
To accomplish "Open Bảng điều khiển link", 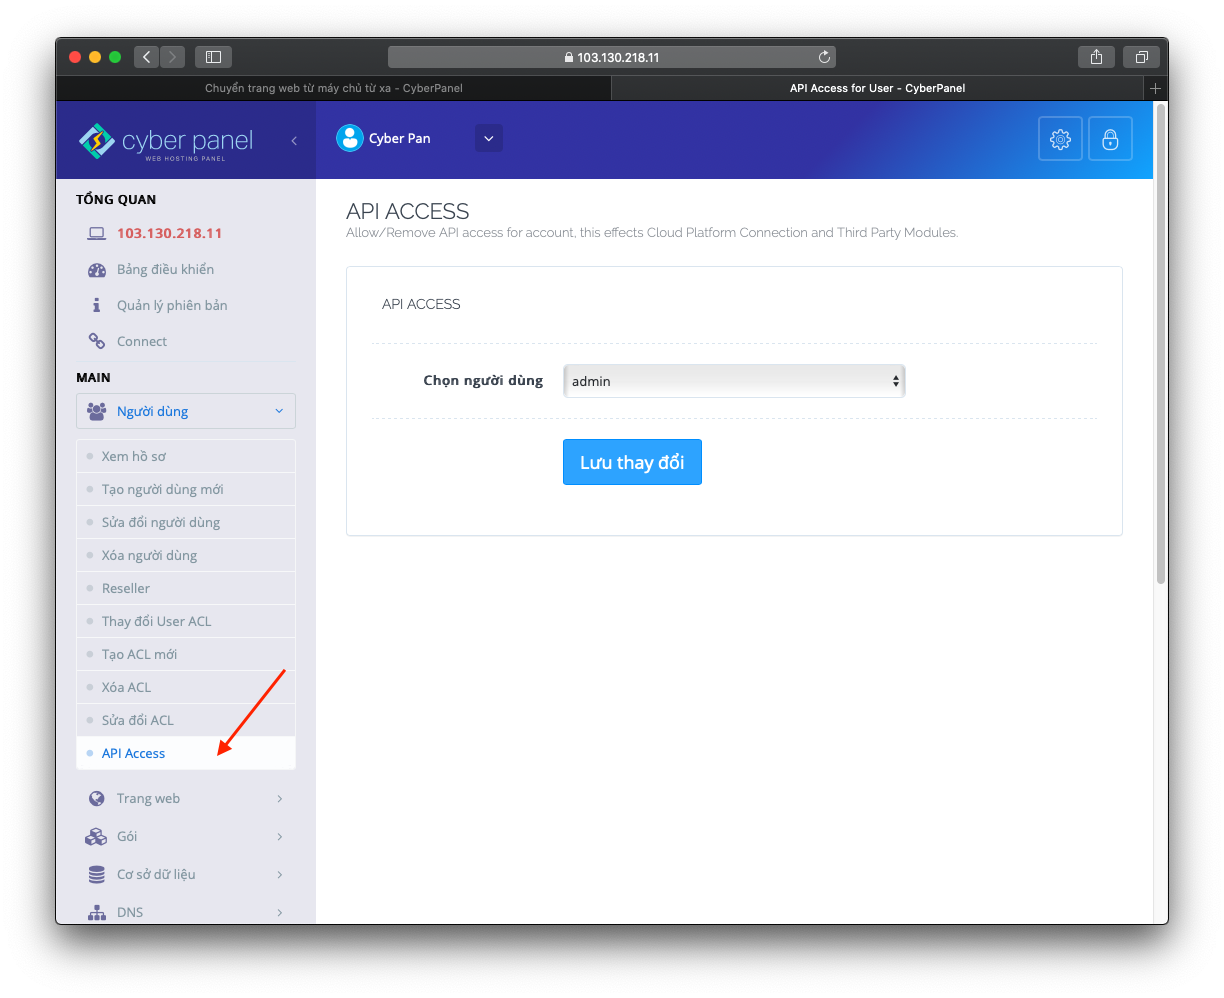I will (165, 269).
